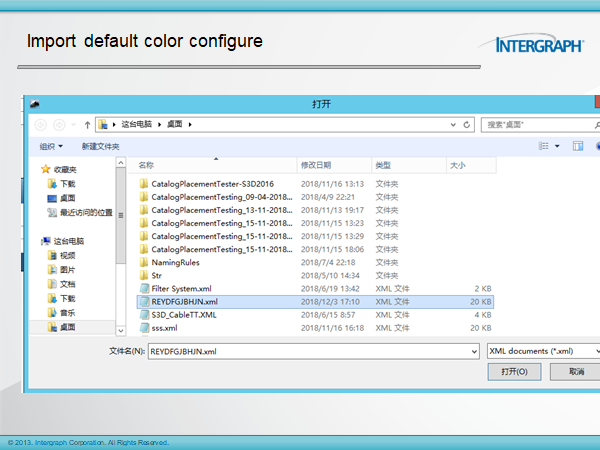Screen dimensions: 600x450
Task: Sort by 类型 column header
Action: click(409, 165)
